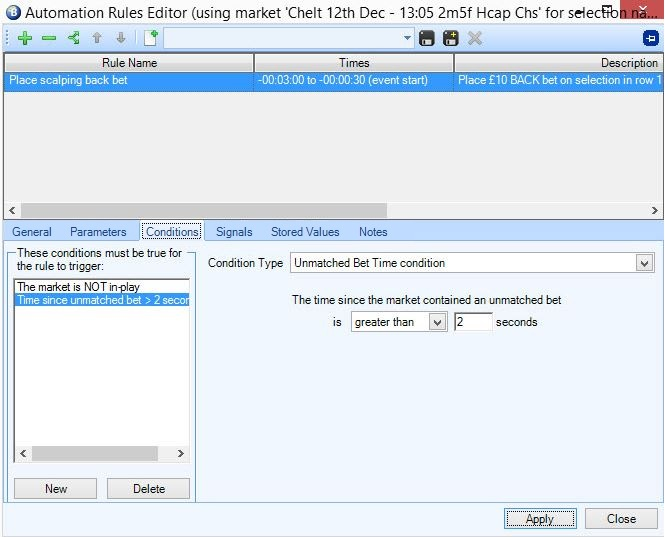
Task: Click the Description column header
Action: pos(558,63)
